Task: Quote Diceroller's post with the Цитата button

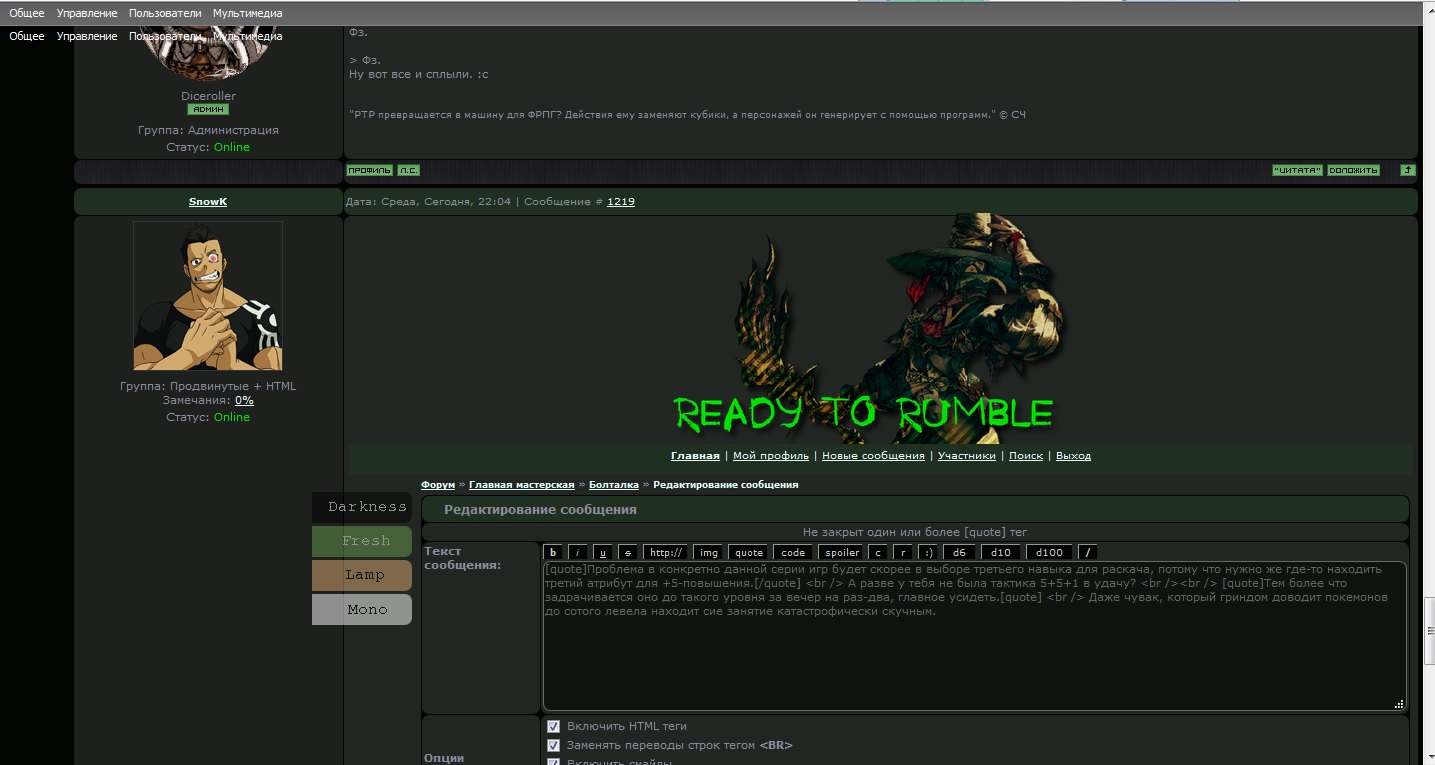Action: pyautogui.click(x=1298, y=170)
